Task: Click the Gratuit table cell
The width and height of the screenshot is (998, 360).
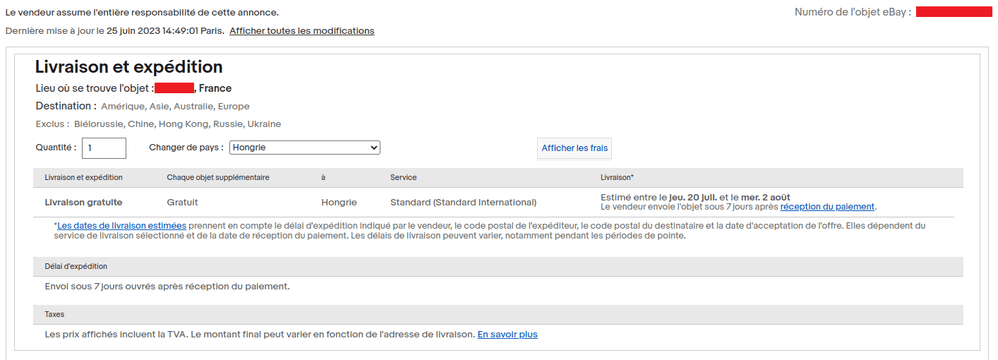Action: point(182,202)
